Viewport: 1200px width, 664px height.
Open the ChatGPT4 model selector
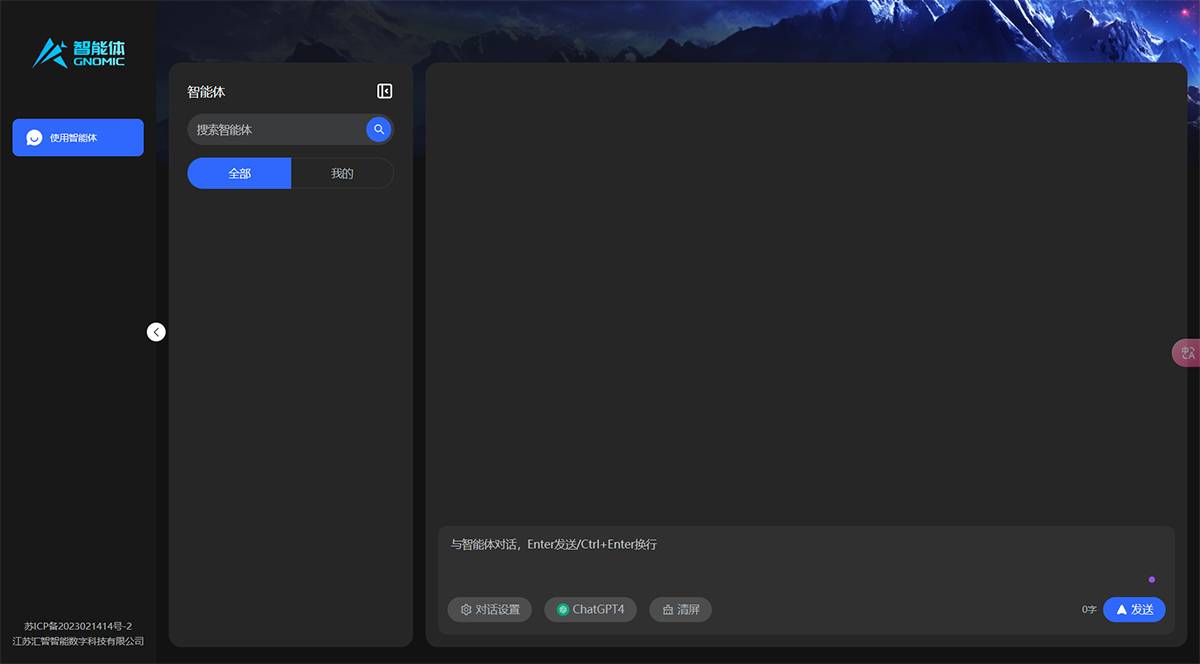pyautogui.click(x=590, y=609)
